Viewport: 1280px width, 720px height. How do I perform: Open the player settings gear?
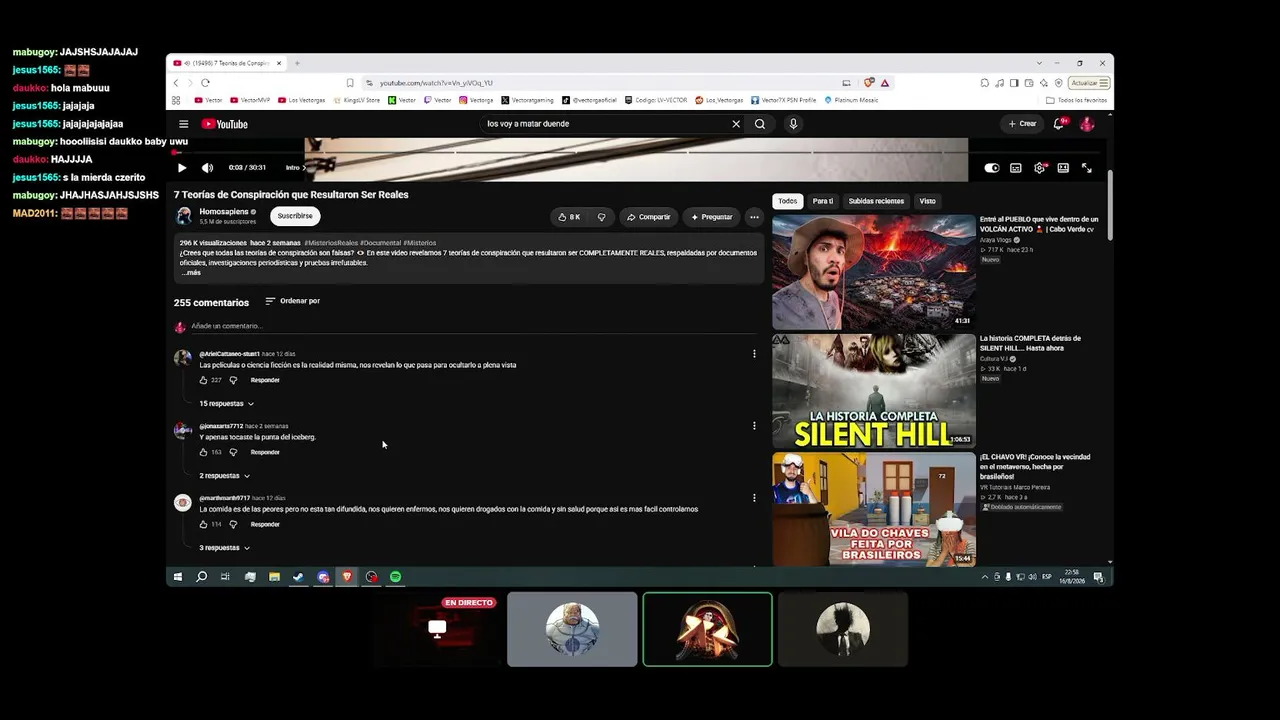click(1040, 168)
